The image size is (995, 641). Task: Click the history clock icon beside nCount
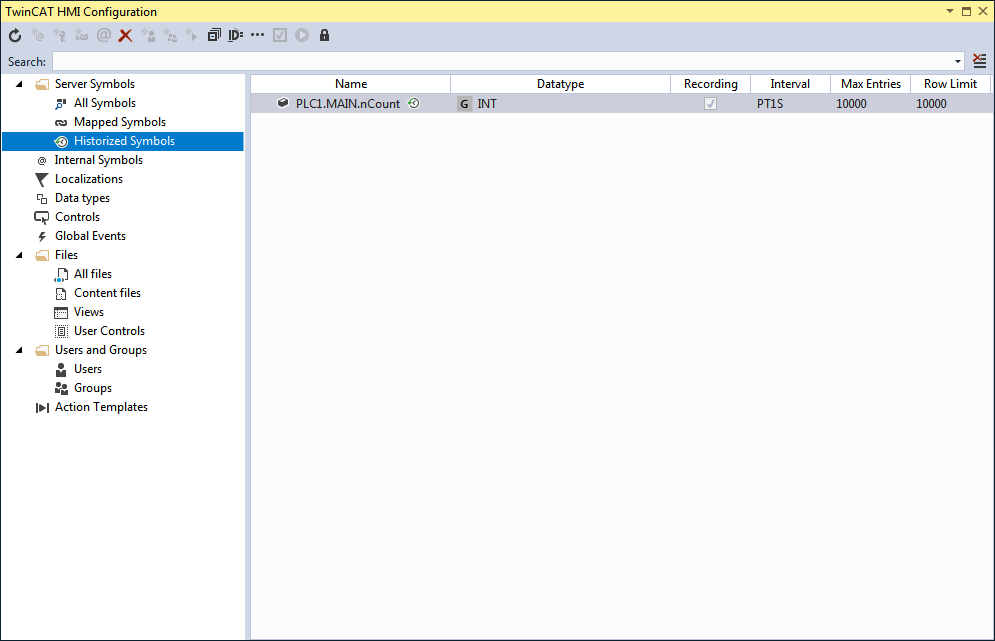(414, 103)
